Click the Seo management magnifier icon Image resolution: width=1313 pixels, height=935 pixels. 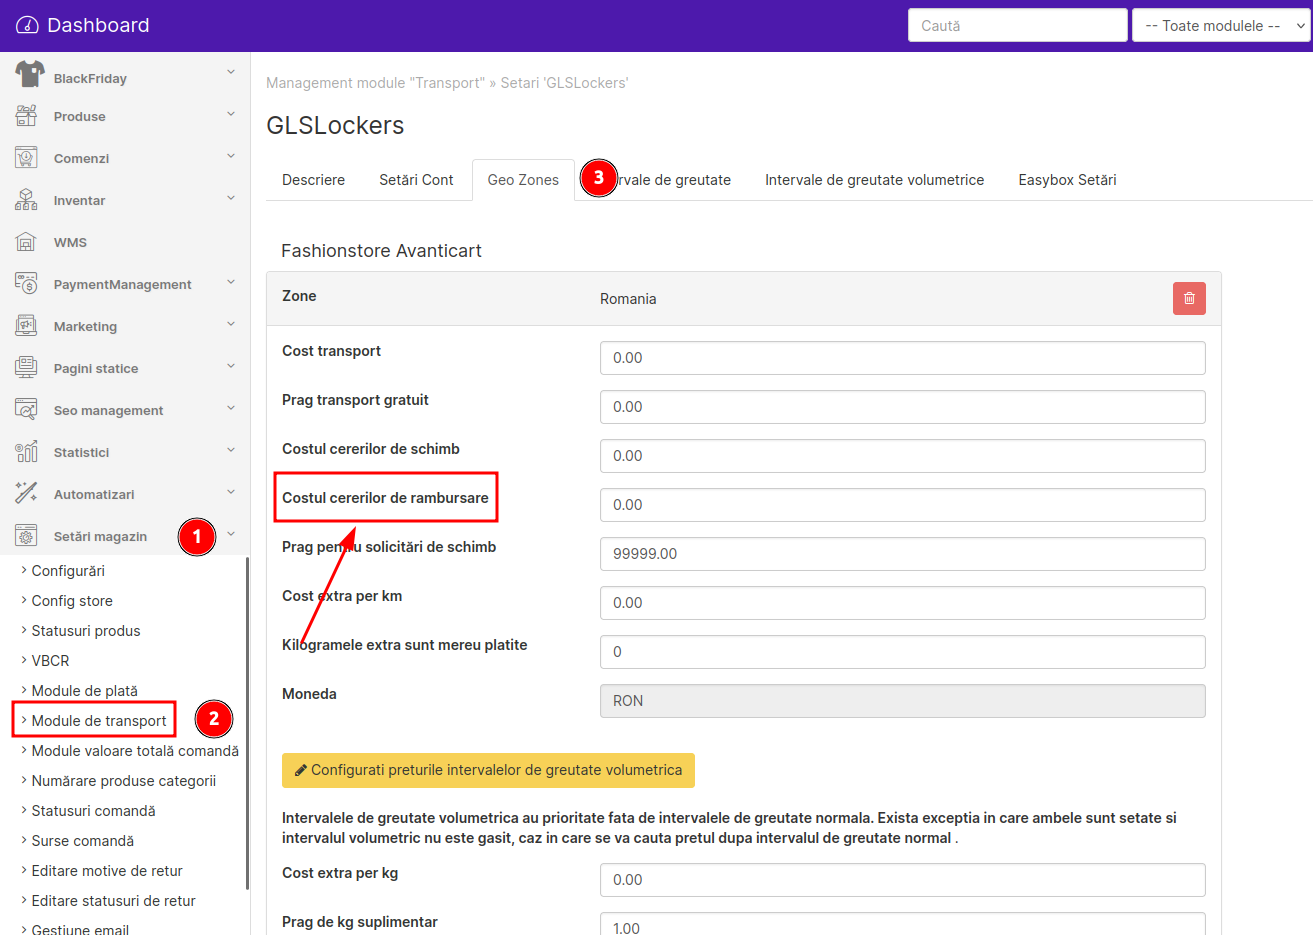click(x=26, y=410)
